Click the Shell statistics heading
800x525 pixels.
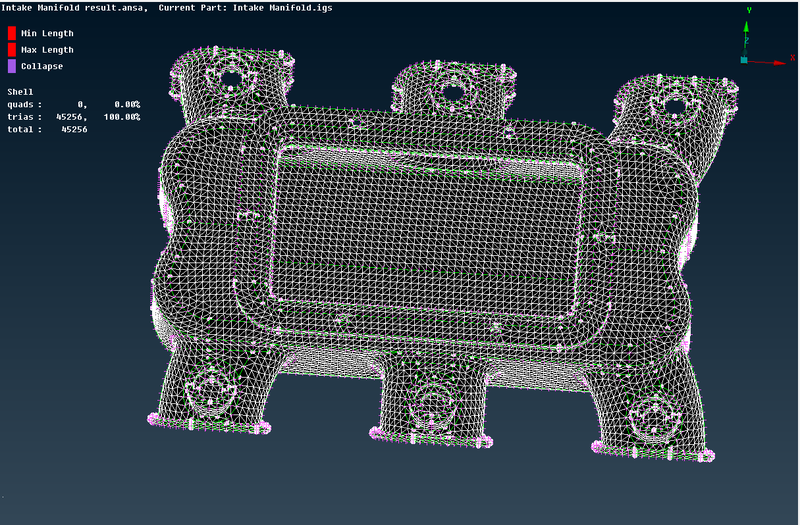20,91
